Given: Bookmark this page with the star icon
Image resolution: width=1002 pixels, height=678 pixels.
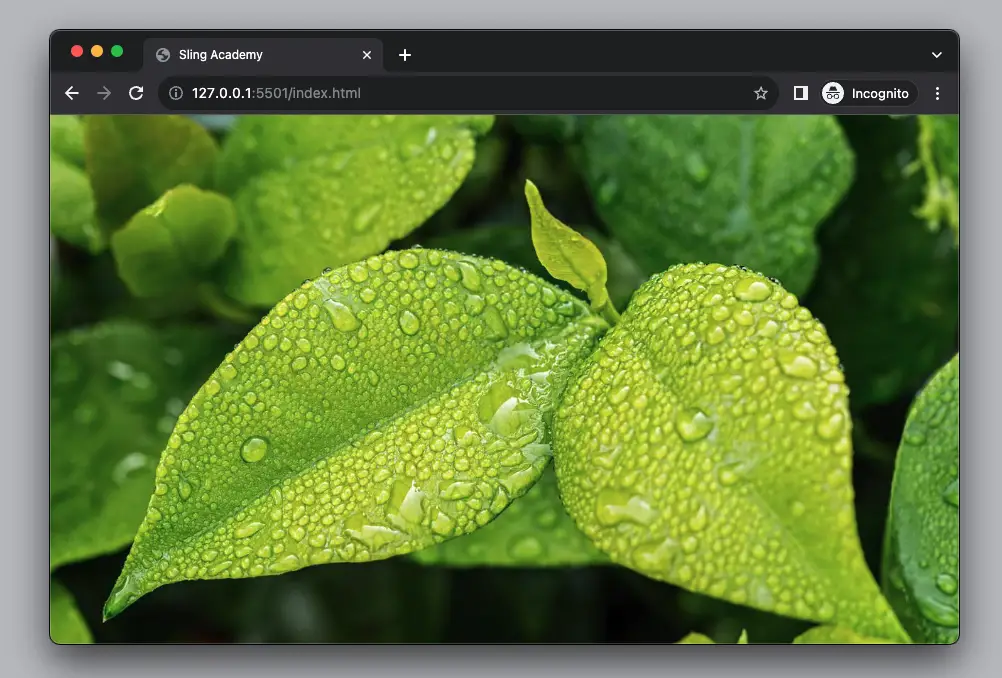Looking at the screenshot, I should (x=760, y=93).
